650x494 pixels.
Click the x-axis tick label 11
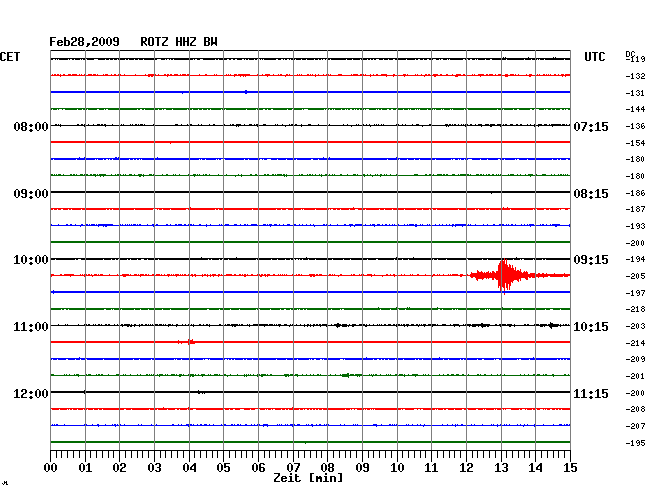point(431,468)
